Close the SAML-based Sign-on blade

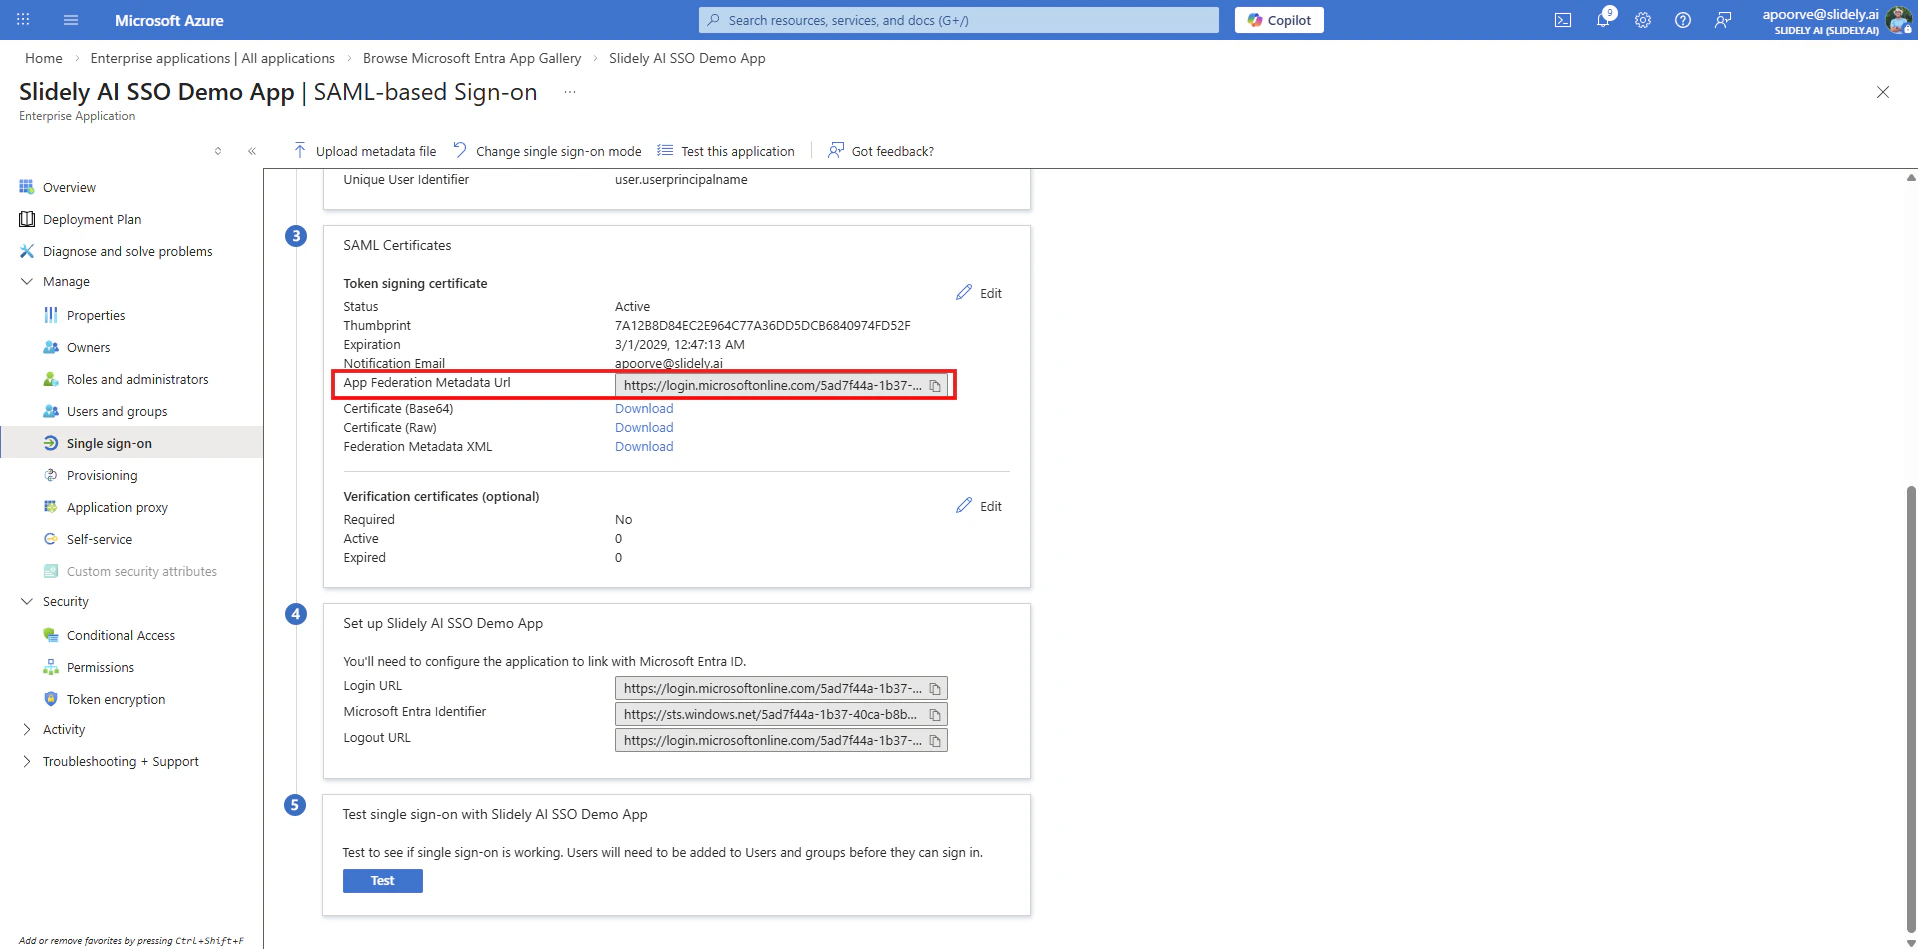[1883, 92]
